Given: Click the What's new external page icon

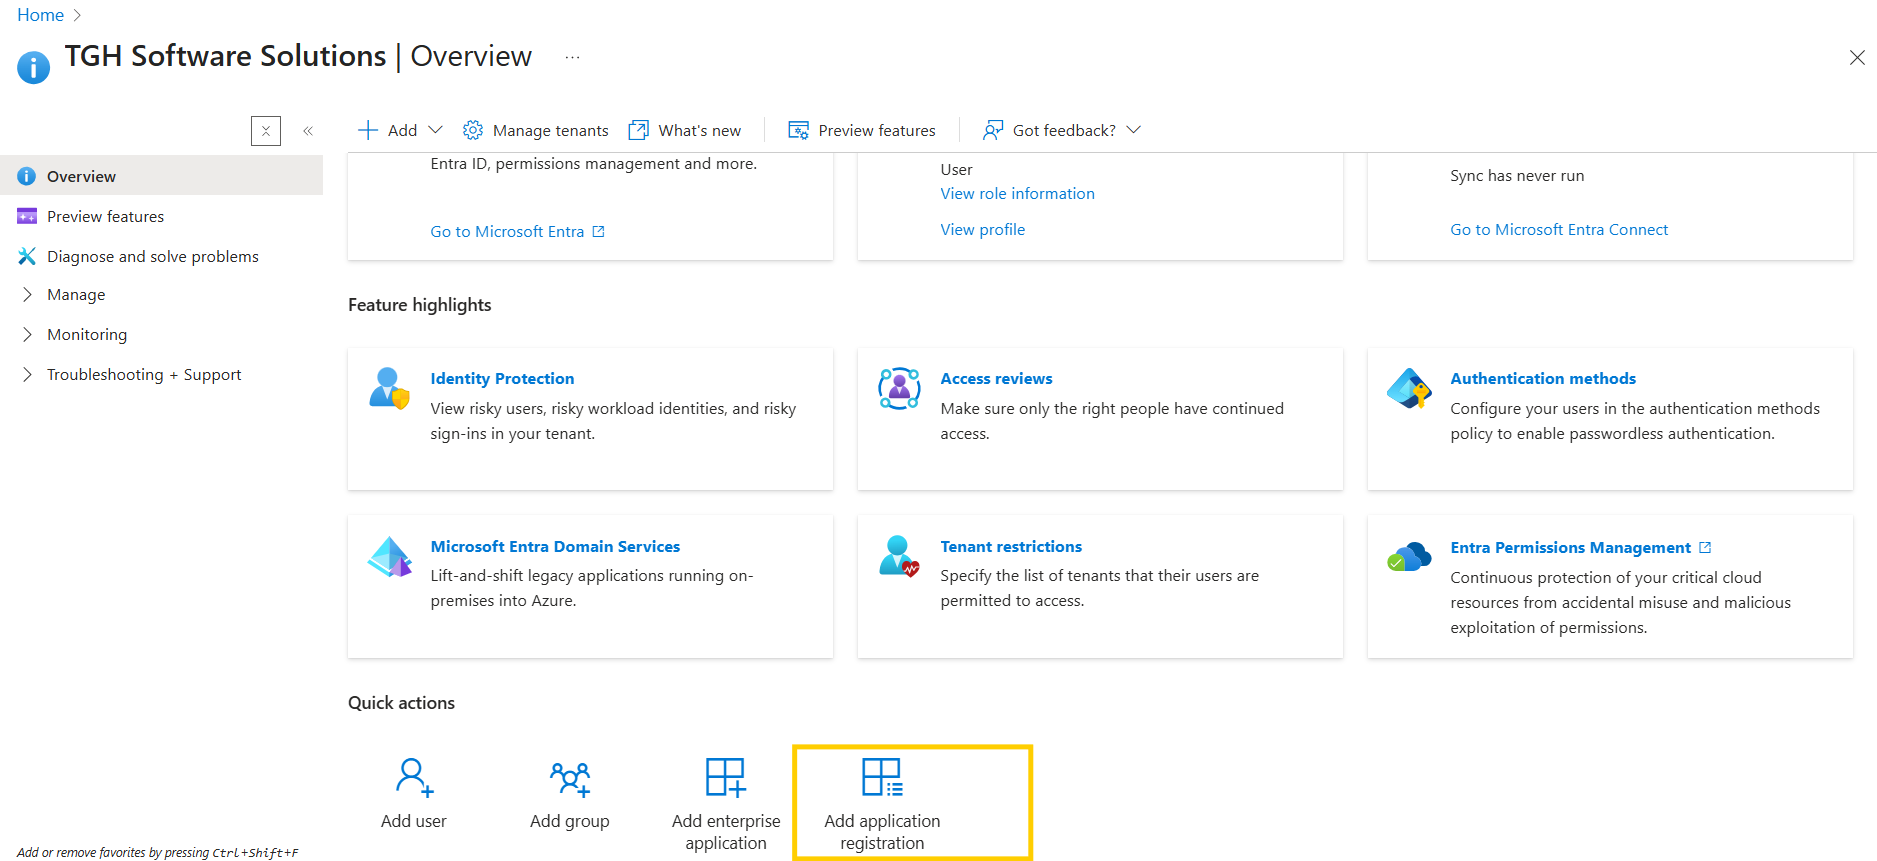Looking at the screenshot, I should [x=638, y=130].
